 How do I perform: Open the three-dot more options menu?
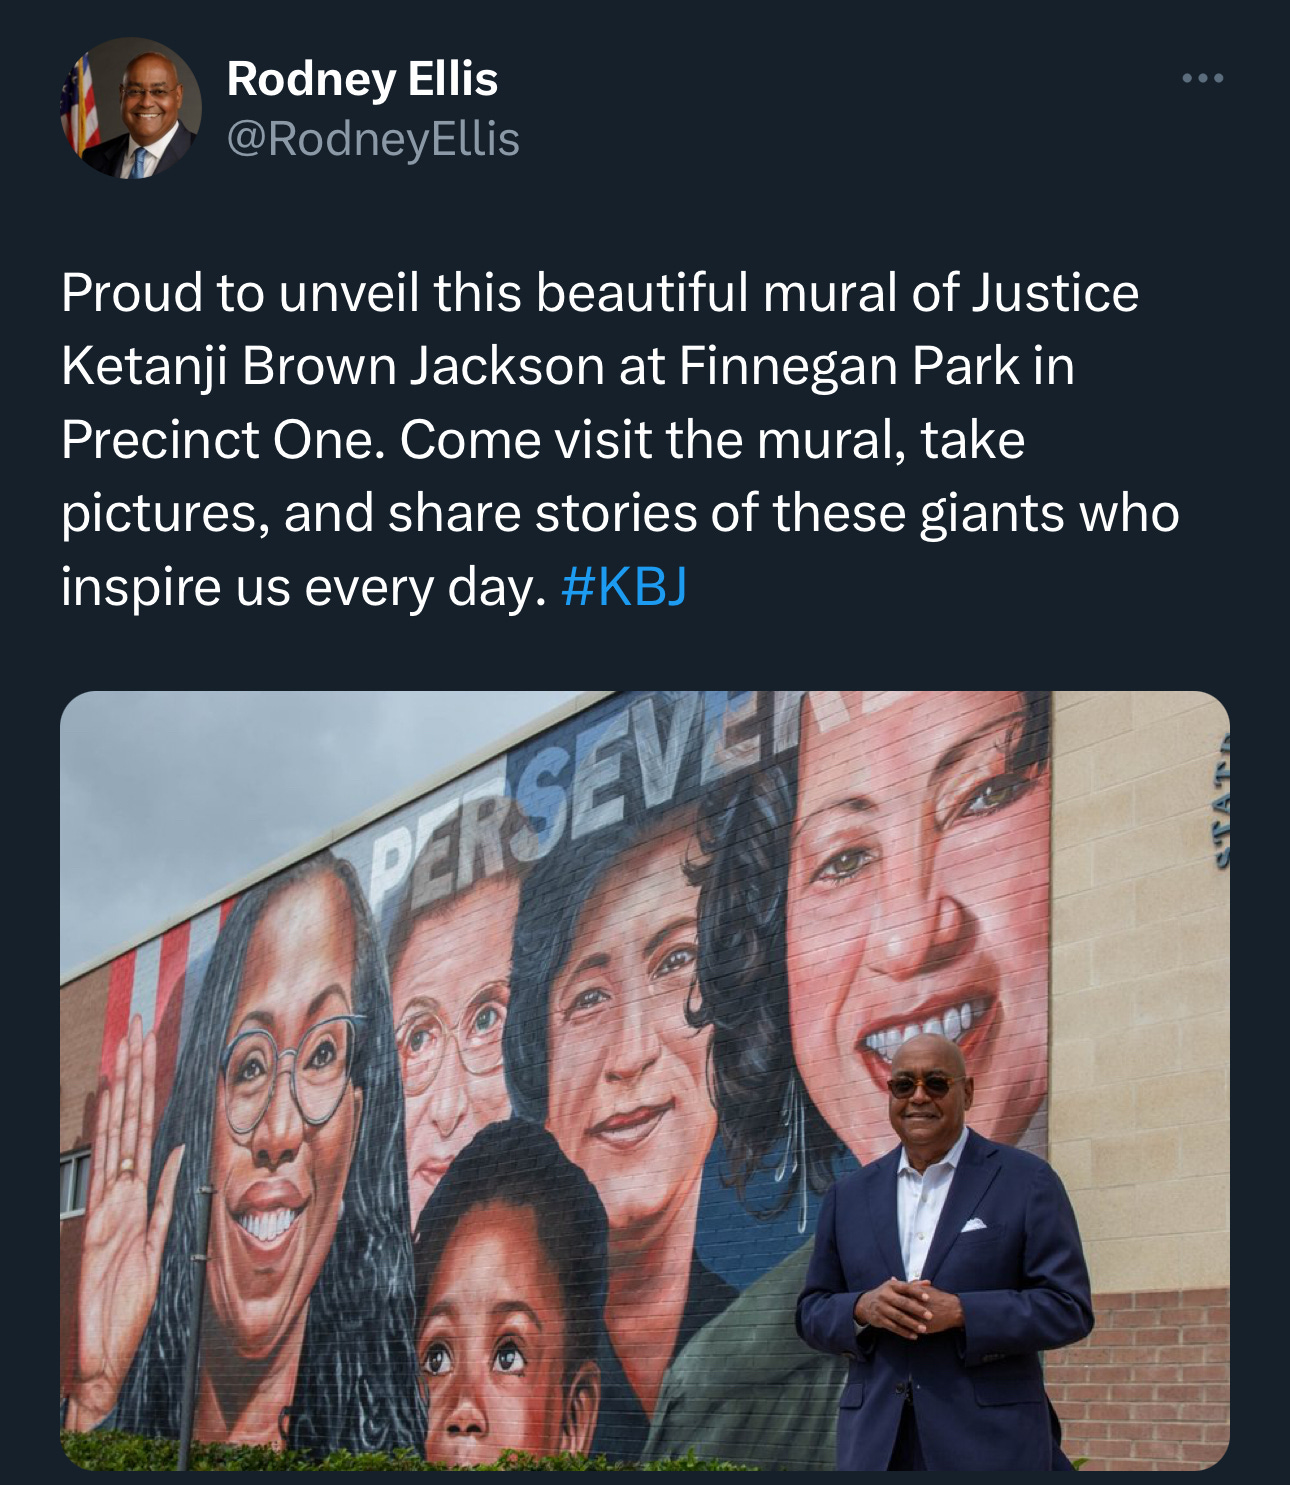coord(1202,78)
